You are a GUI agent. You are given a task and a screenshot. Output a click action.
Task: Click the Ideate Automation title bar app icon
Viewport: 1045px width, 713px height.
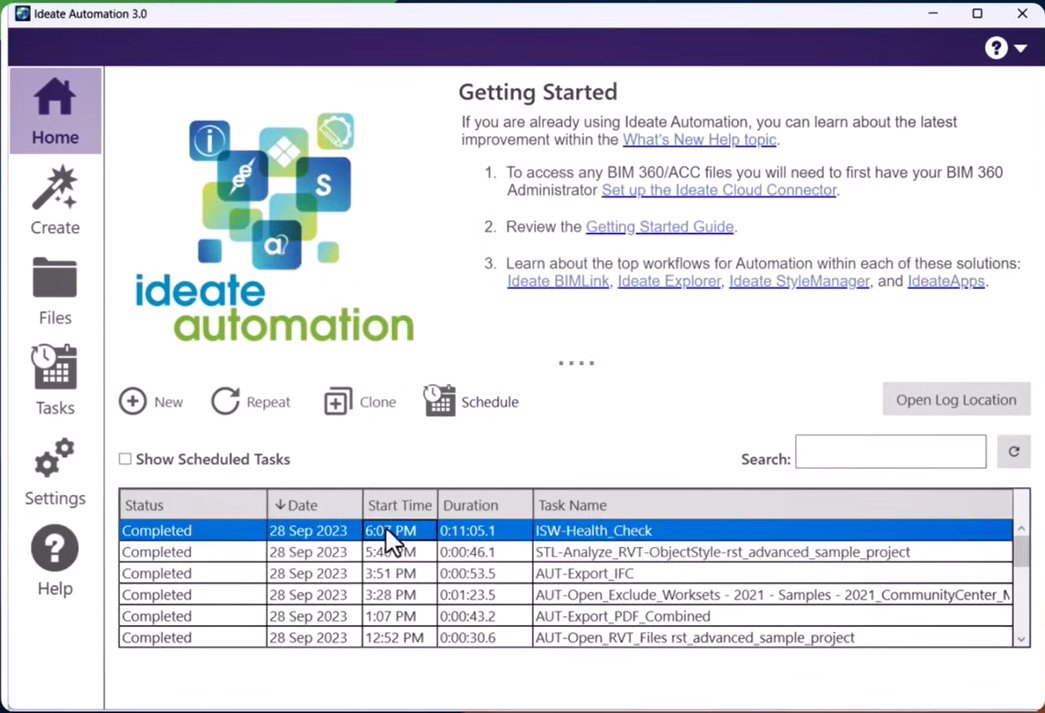point(23,13)
